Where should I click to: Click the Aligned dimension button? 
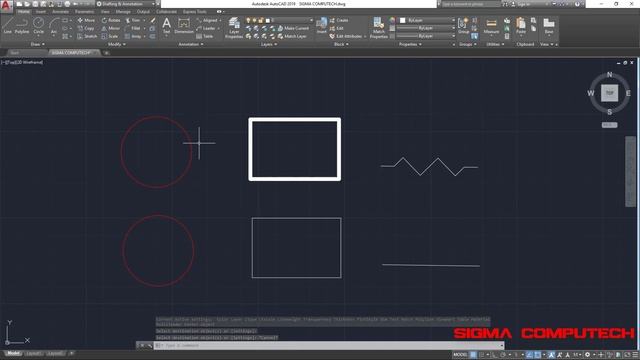tap(209, 20)
